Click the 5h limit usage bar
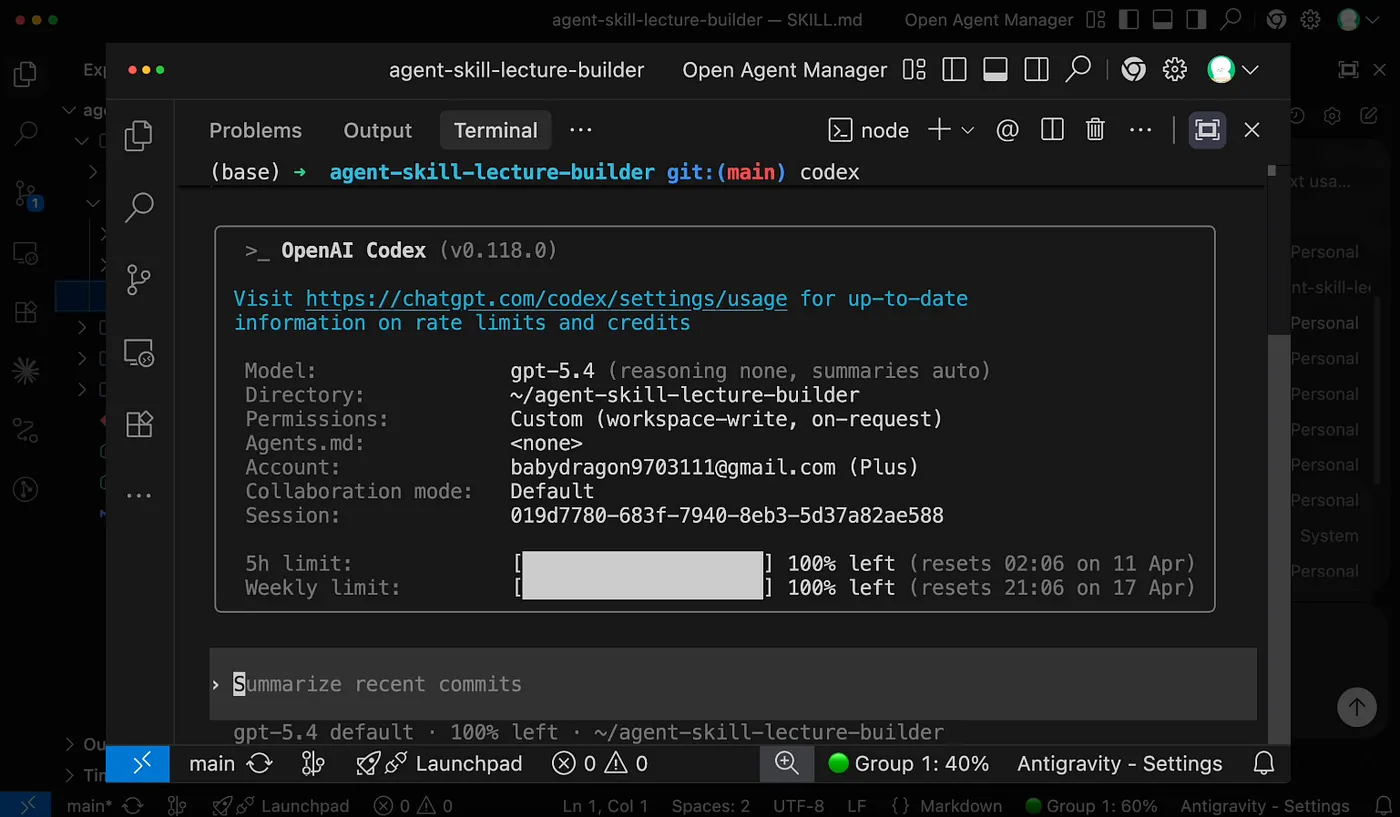 643,563
